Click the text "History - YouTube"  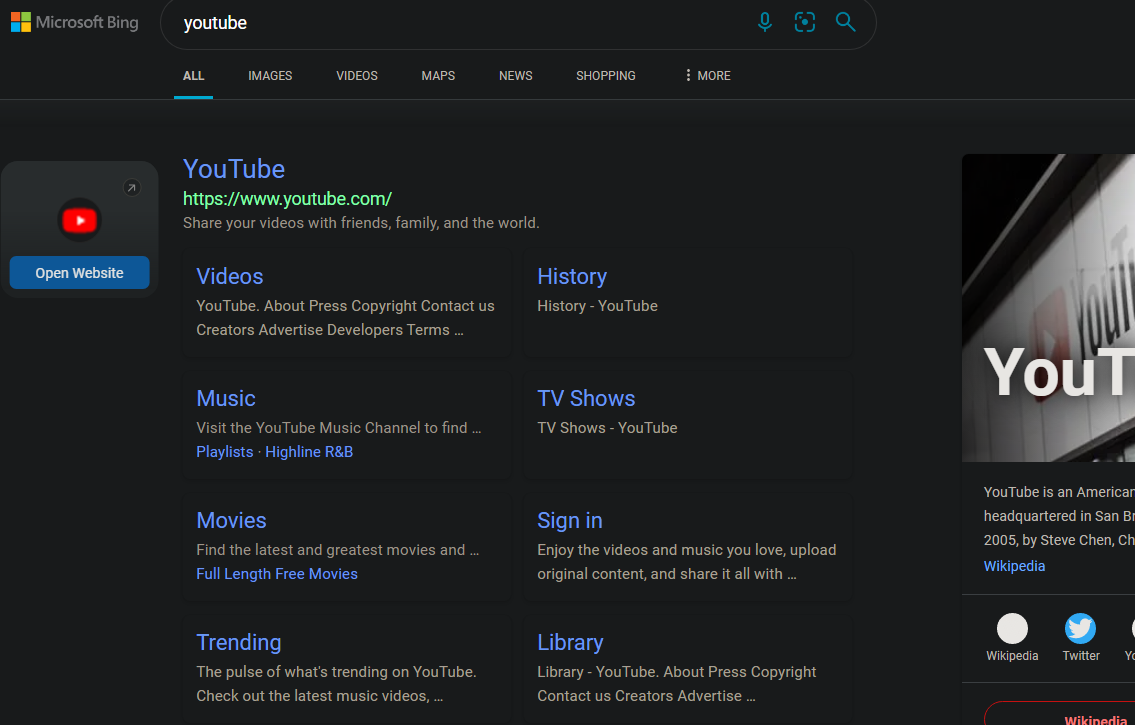[597, 306]
